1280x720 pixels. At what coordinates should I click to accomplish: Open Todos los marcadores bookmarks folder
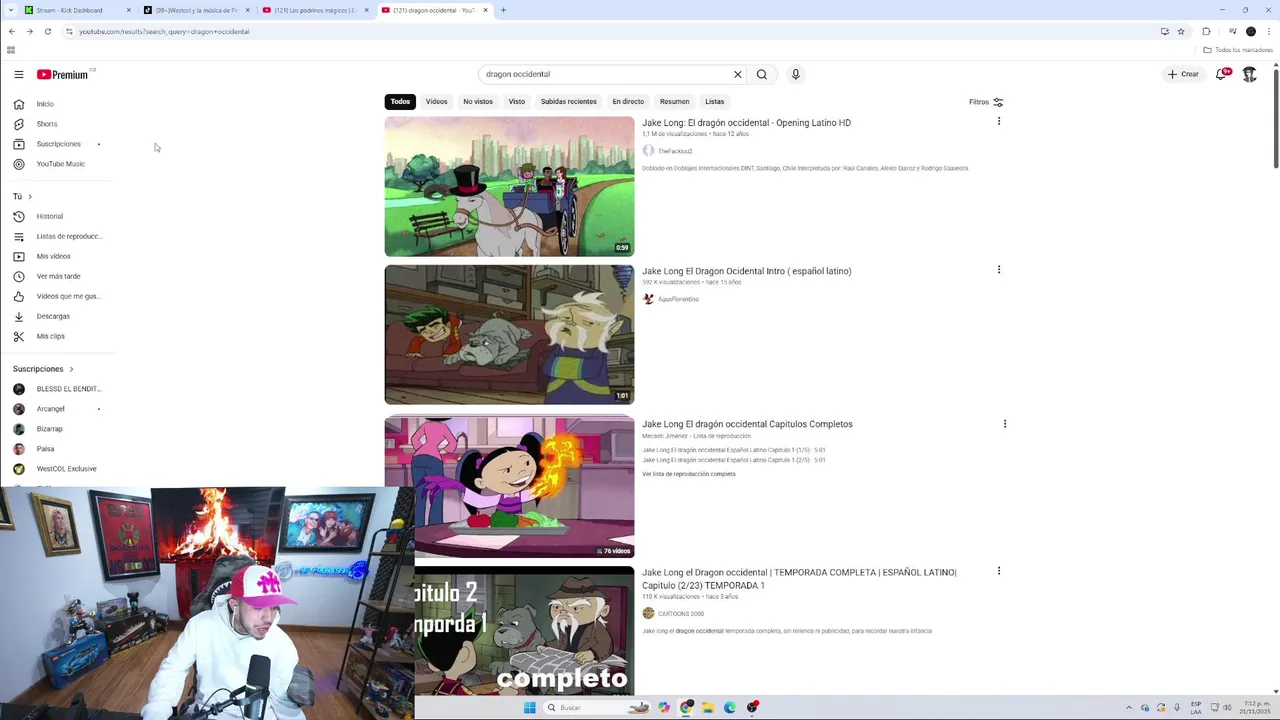(x=1238, y=50)
